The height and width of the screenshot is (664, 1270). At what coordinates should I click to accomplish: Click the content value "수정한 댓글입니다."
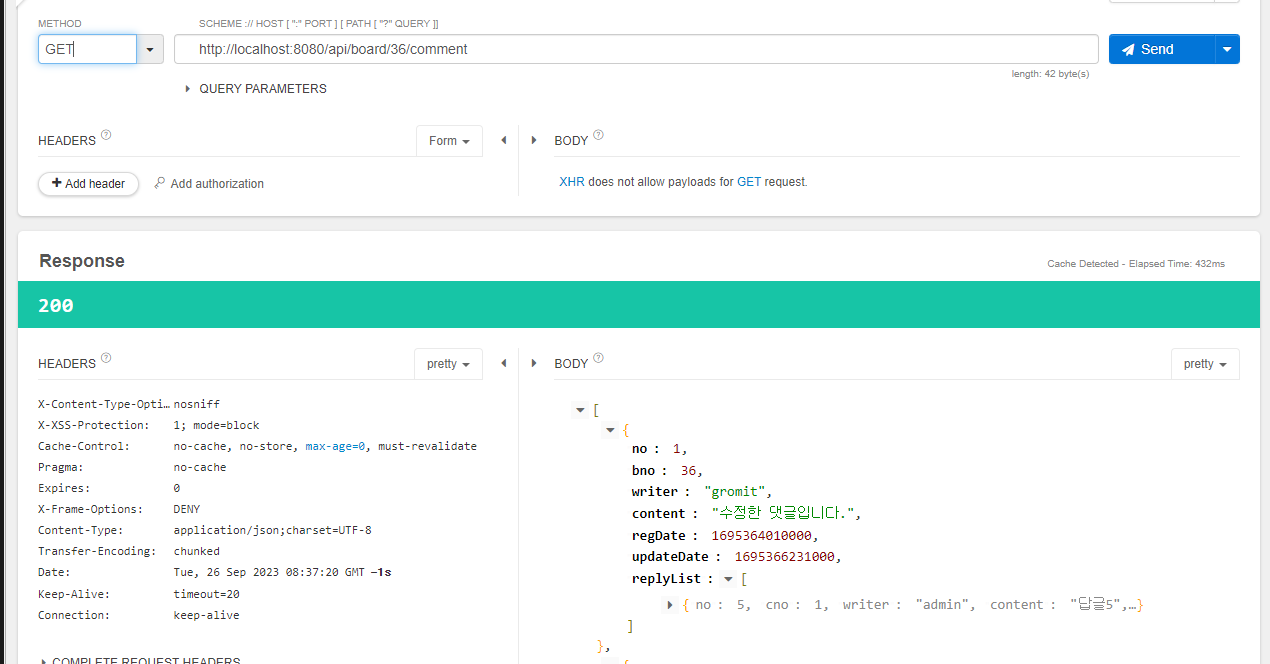point(784,513)
